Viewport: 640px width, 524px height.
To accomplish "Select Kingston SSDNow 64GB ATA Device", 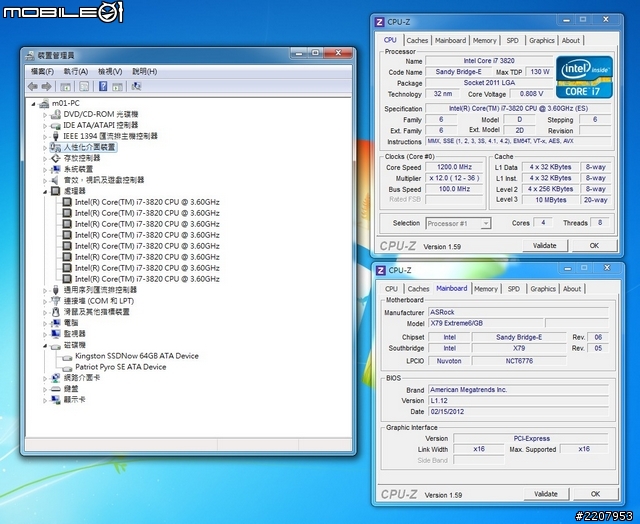I will (137, 356).
